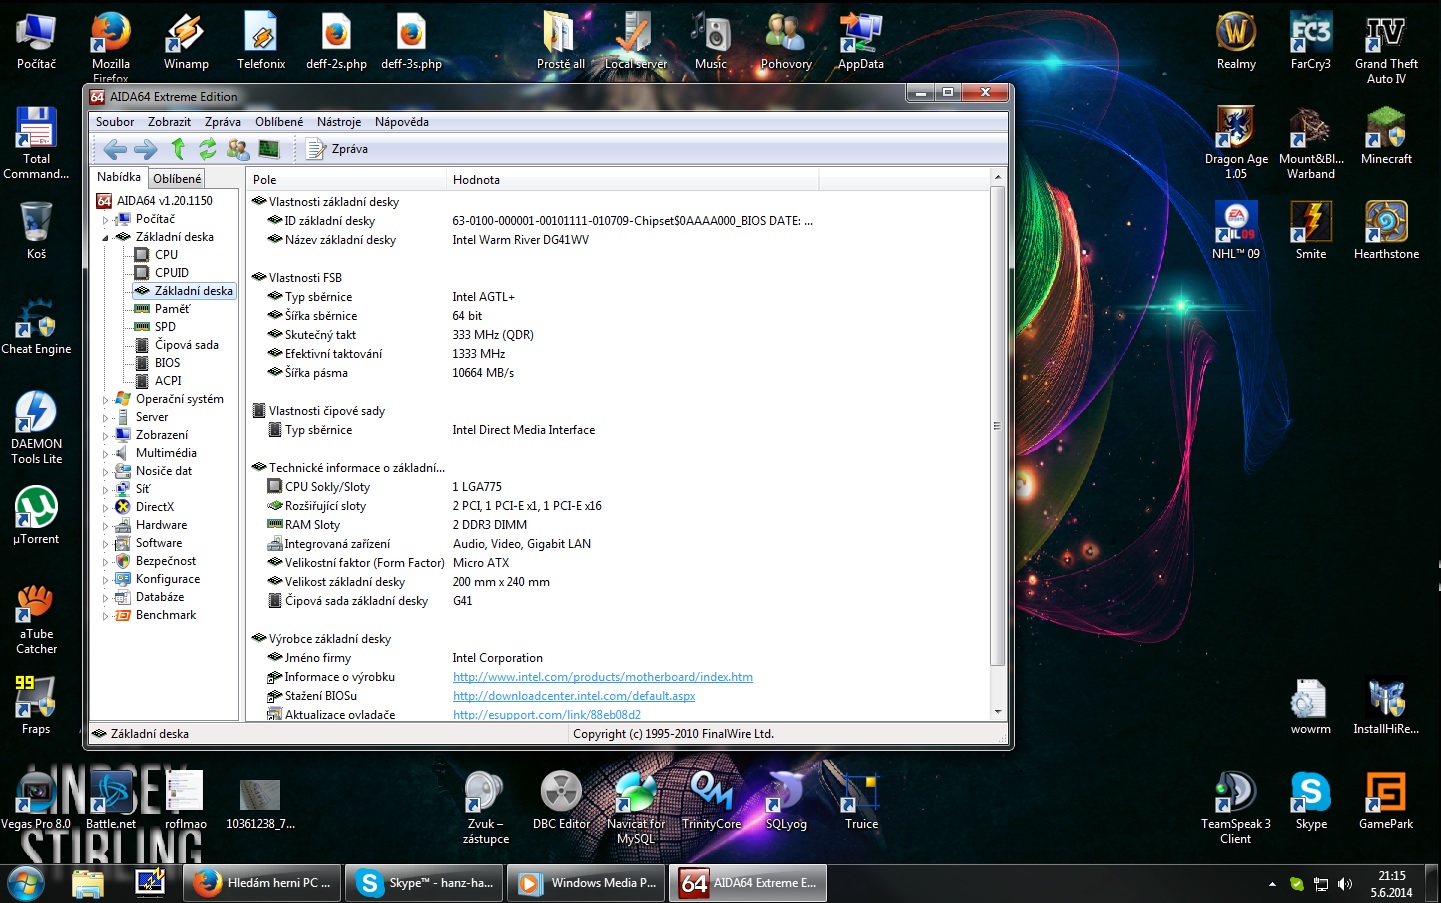
Task: Select the Hardware tree item
Action: 151,525
